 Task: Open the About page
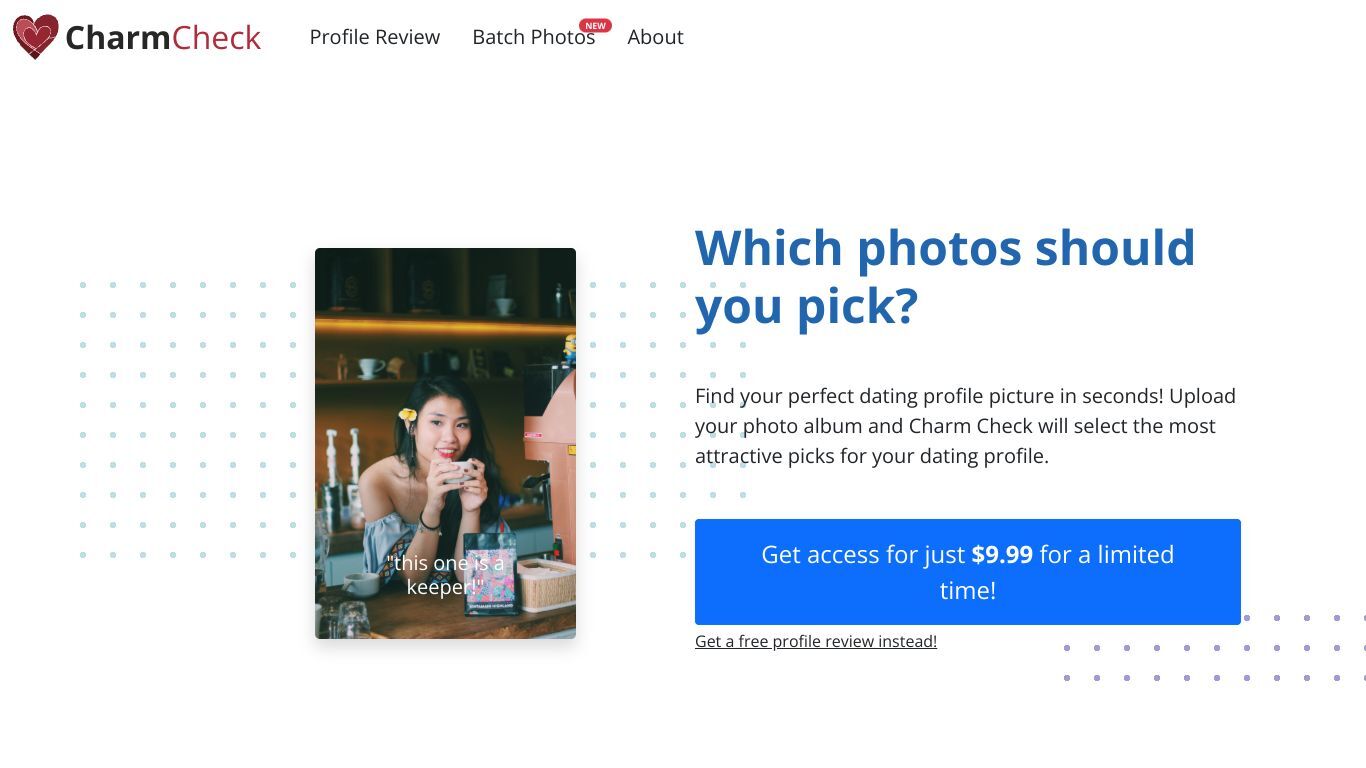tap(655, 37)
